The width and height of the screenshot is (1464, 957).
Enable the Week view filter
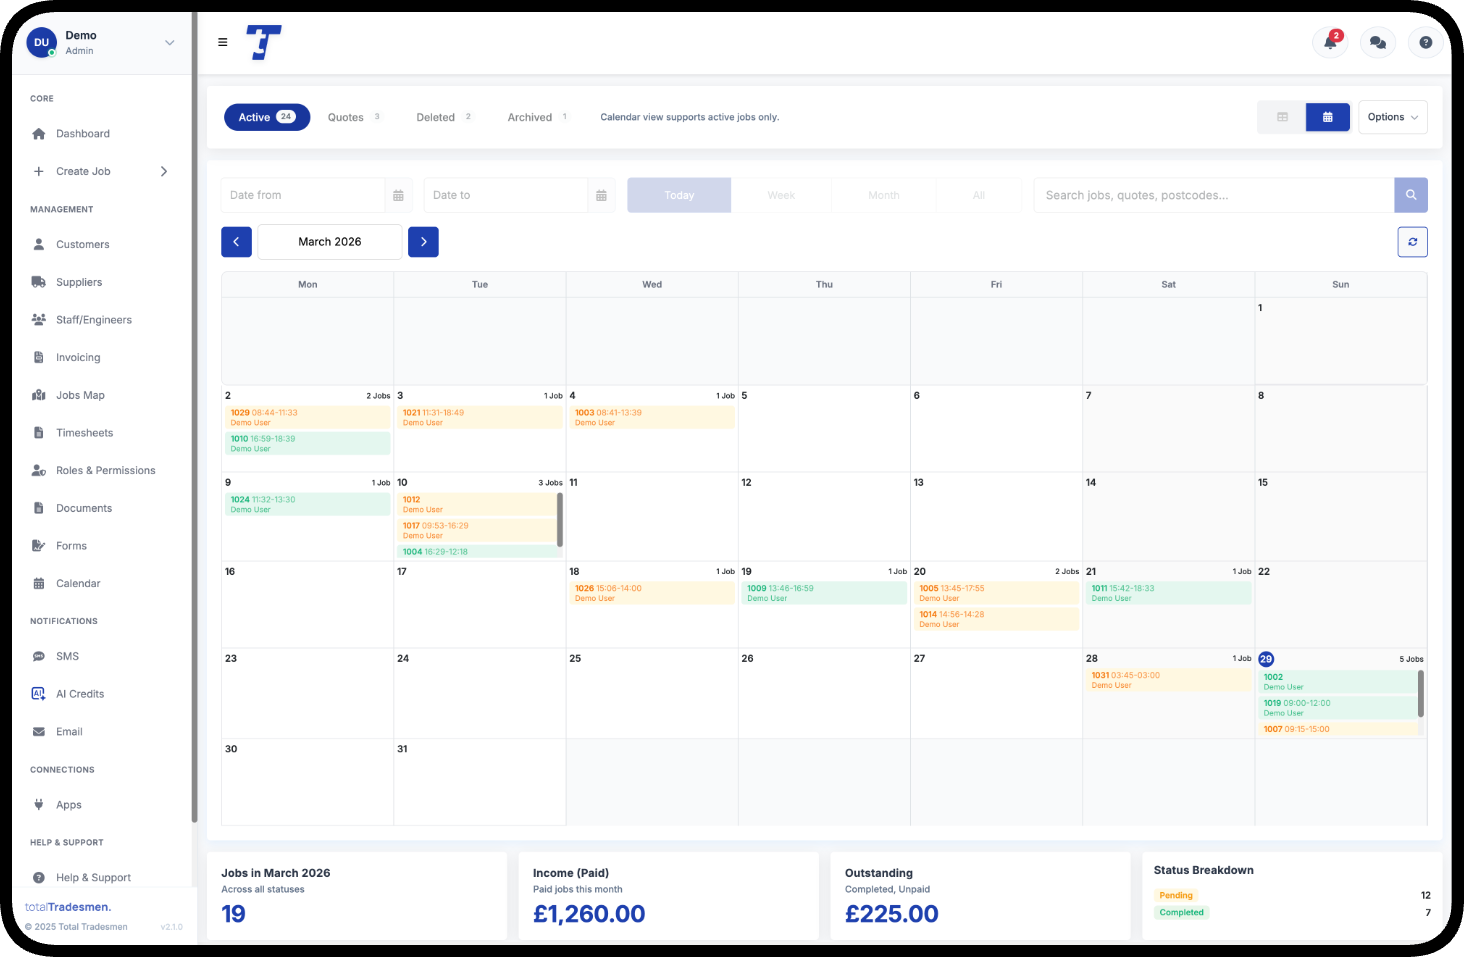pyautogui.click(x=781, y=195)
